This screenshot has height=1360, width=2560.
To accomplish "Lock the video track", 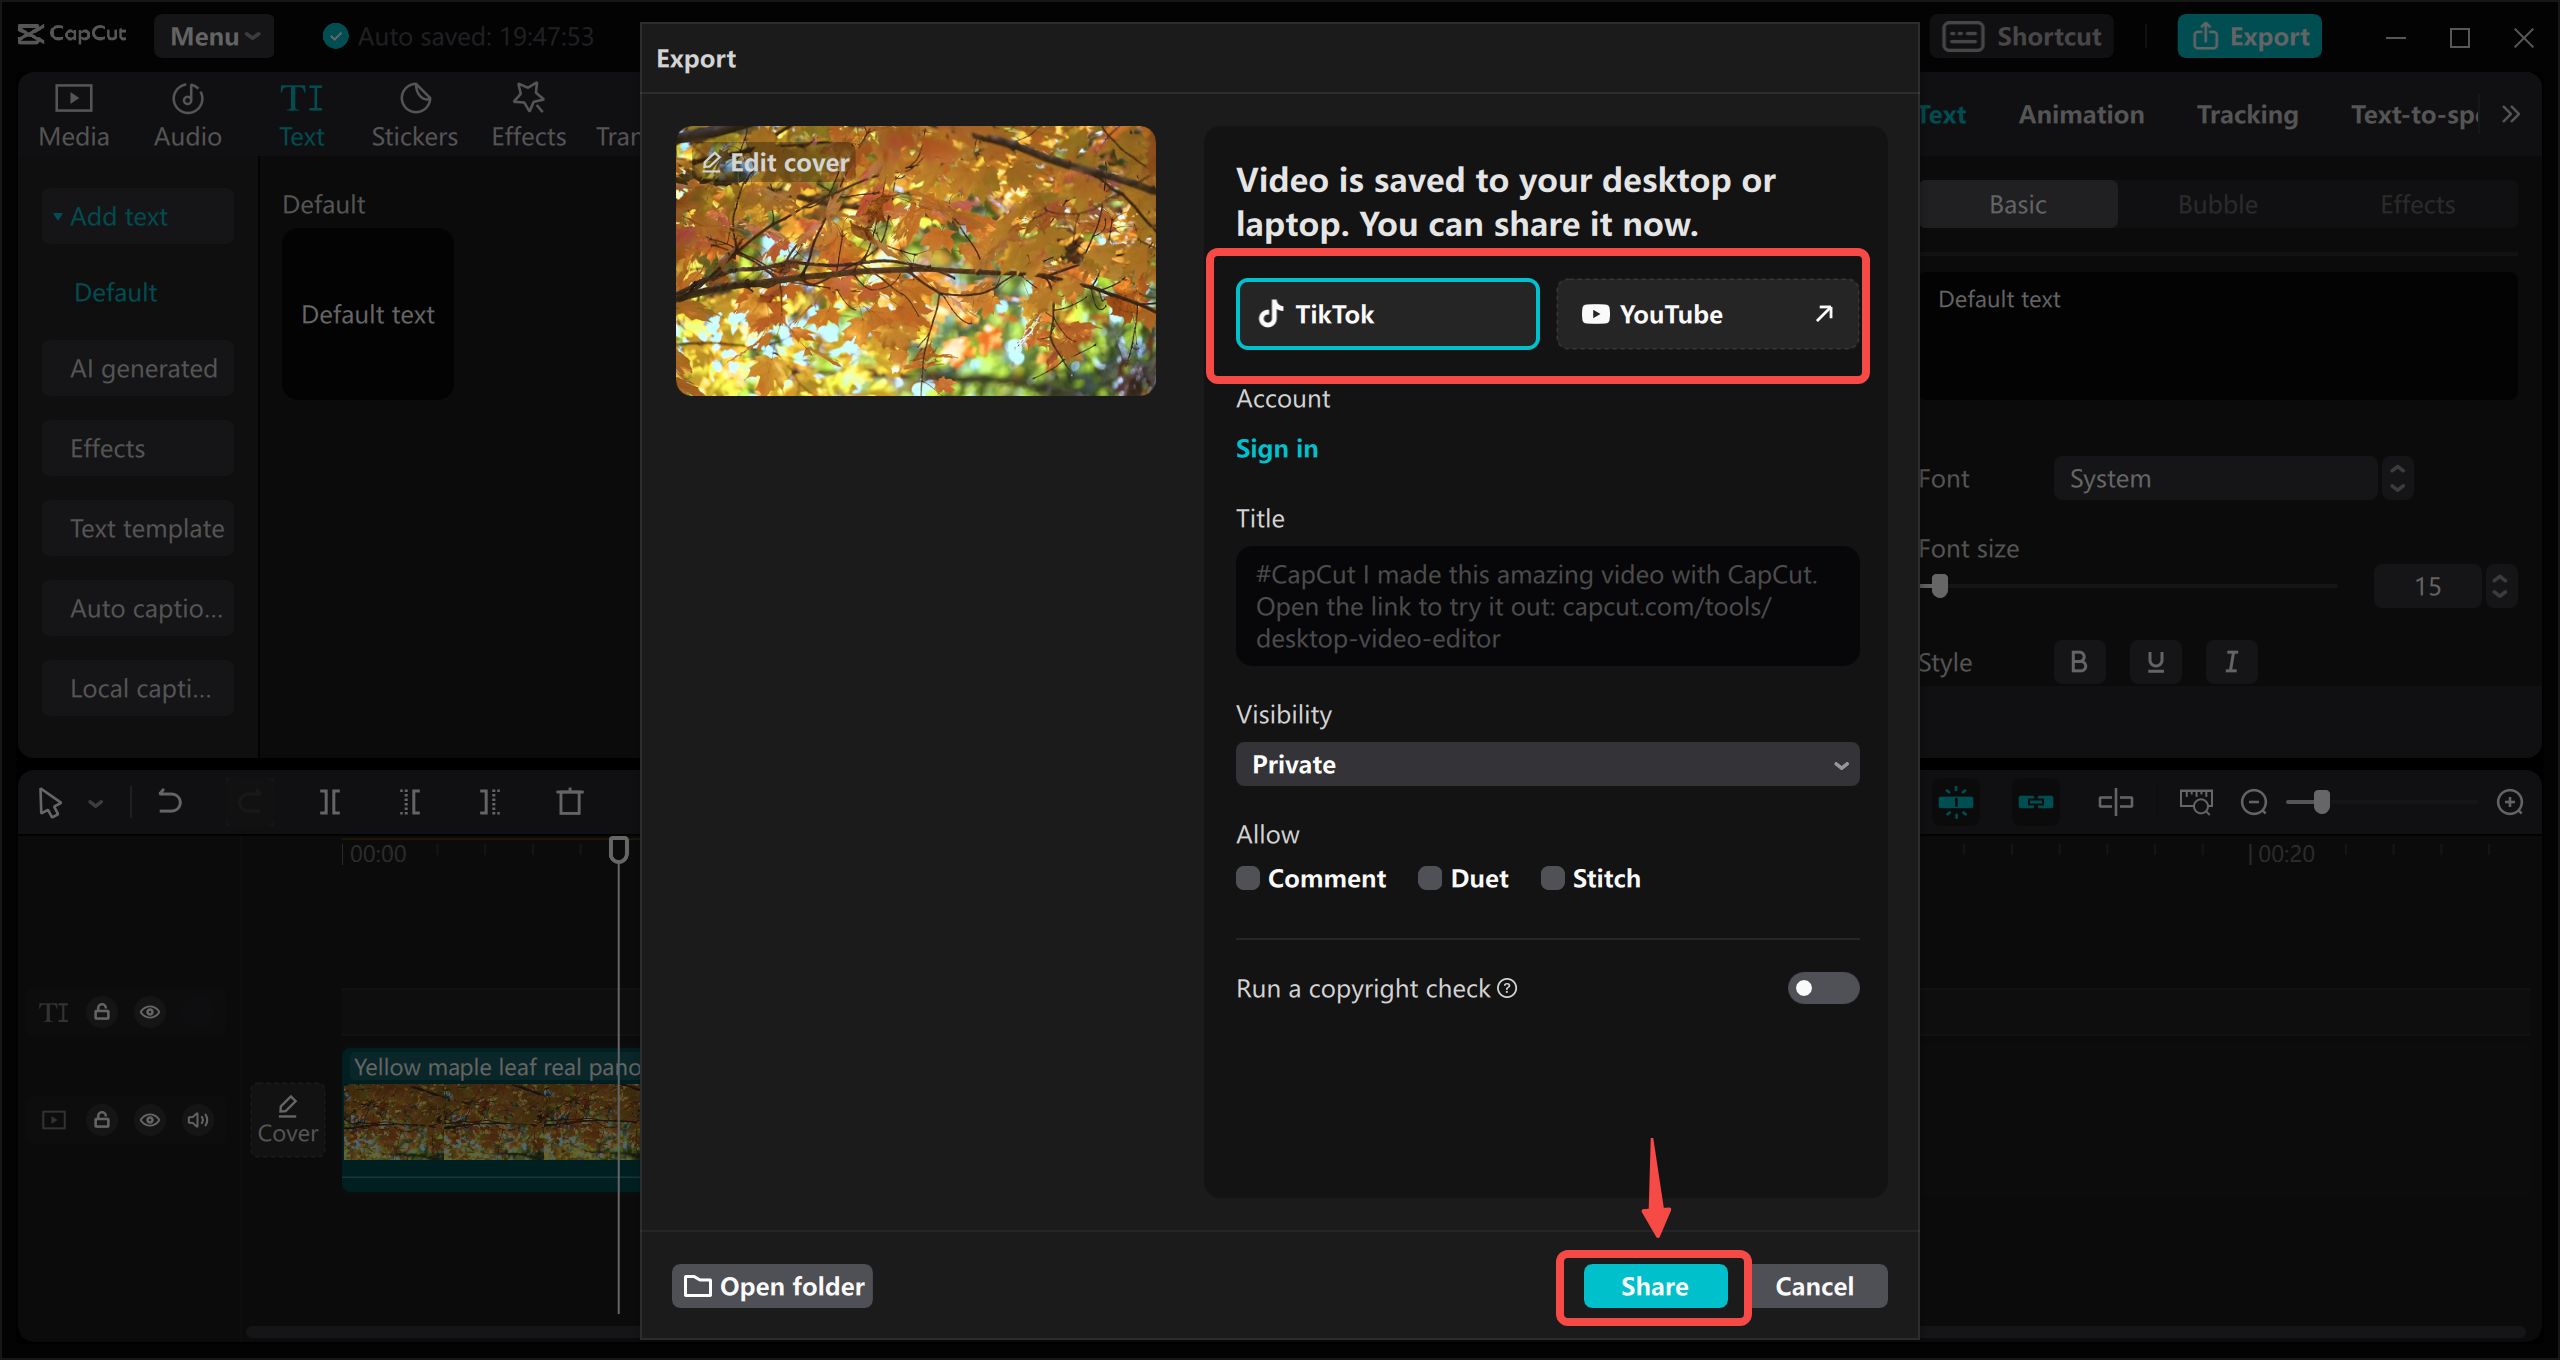I will click(102, 1120).
